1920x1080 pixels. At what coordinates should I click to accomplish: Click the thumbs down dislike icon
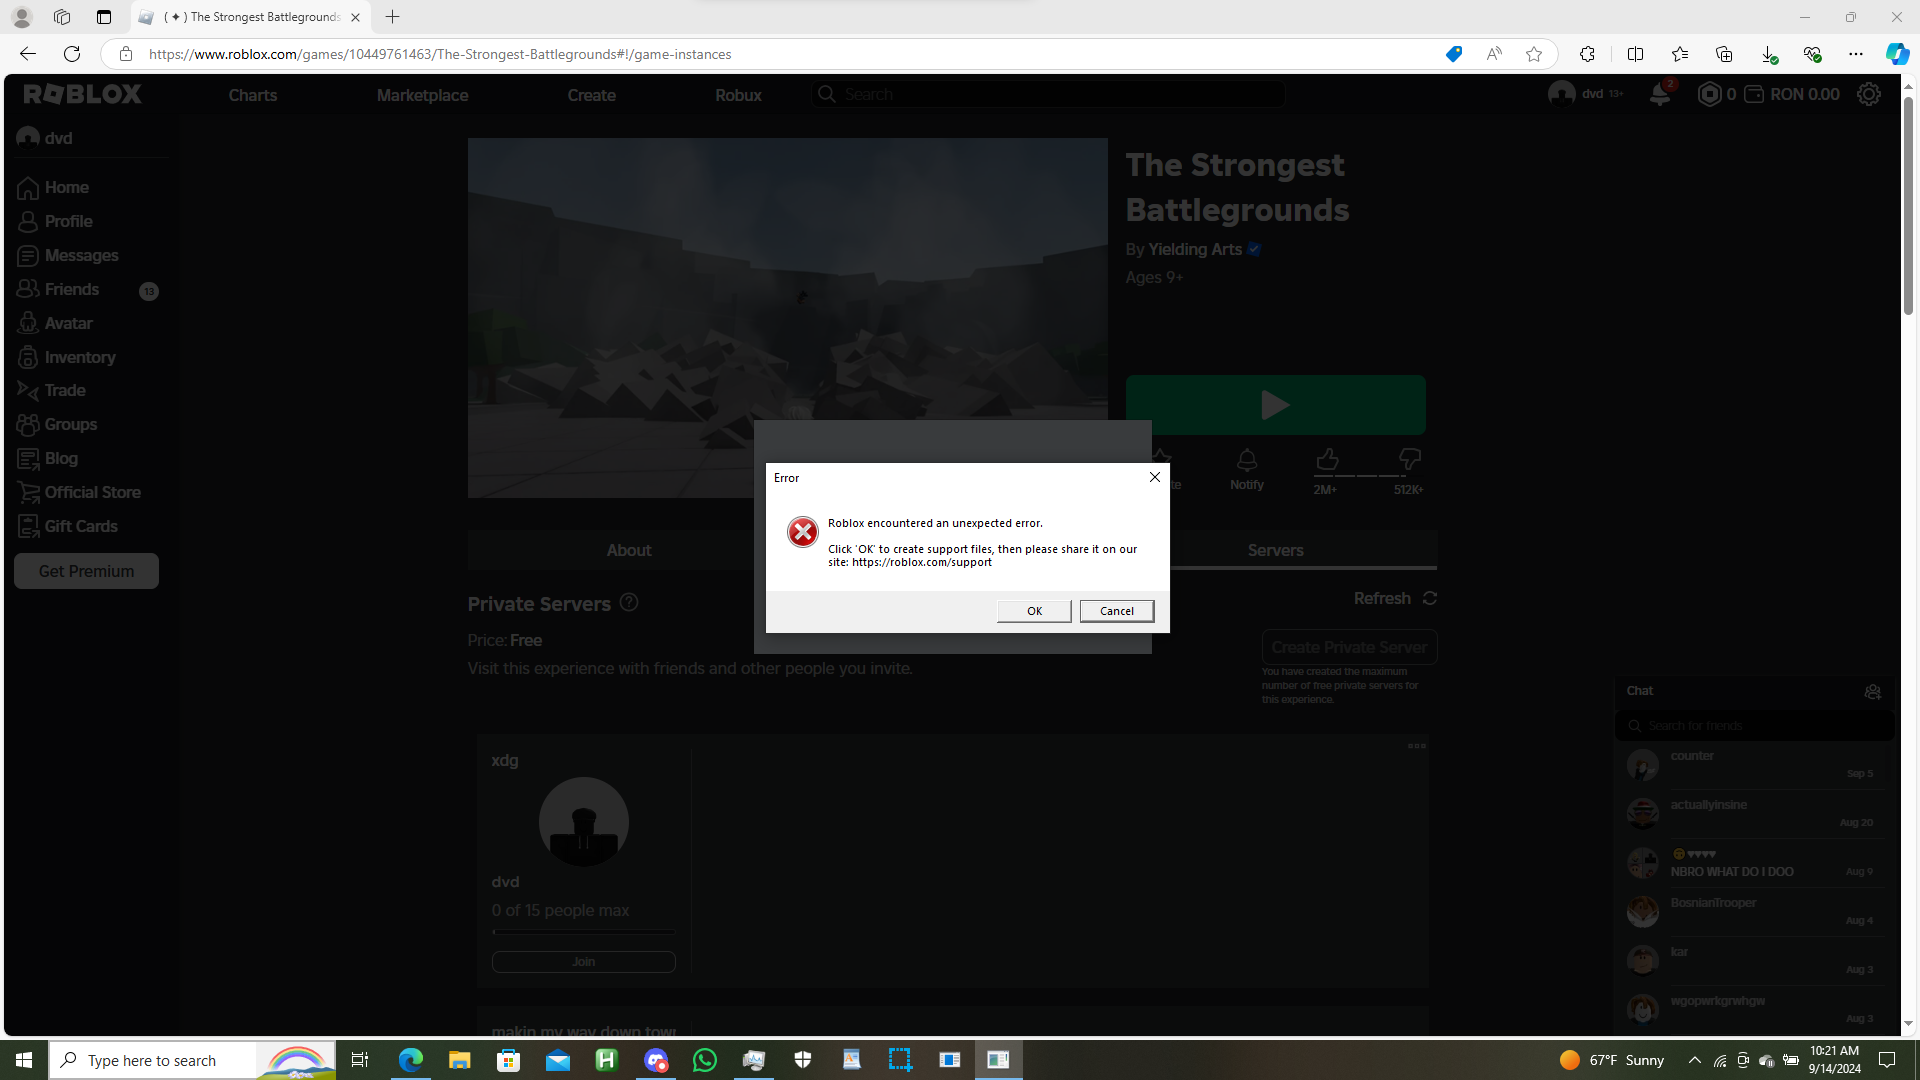pyautogui.click(x=1409, y=460)
